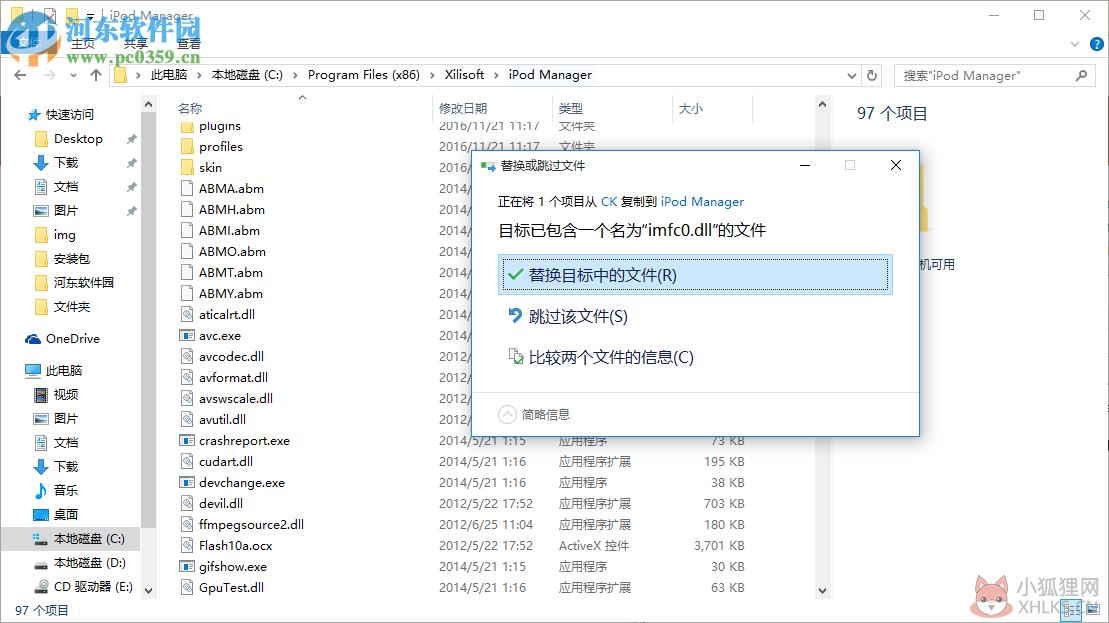Select the plugins folder
This screenshot has height=623, width=1109.
pyautogui.click(x=219, y=126)
